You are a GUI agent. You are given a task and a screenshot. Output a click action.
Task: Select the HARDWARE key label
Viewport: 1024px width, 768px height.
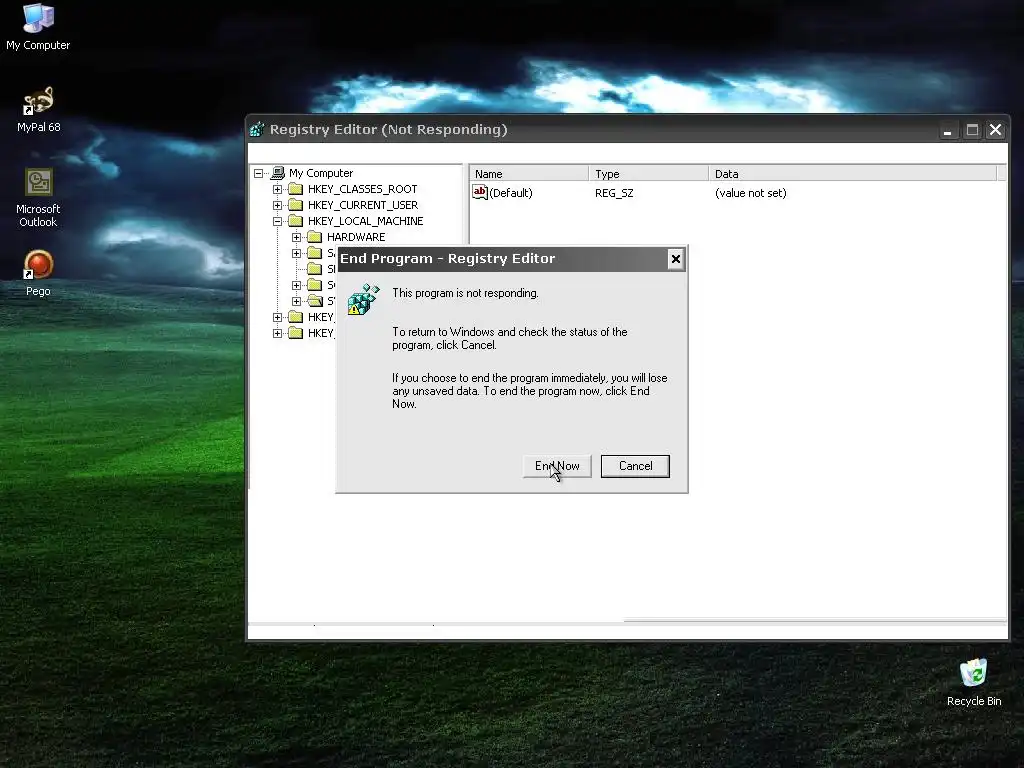coord(356,237)
